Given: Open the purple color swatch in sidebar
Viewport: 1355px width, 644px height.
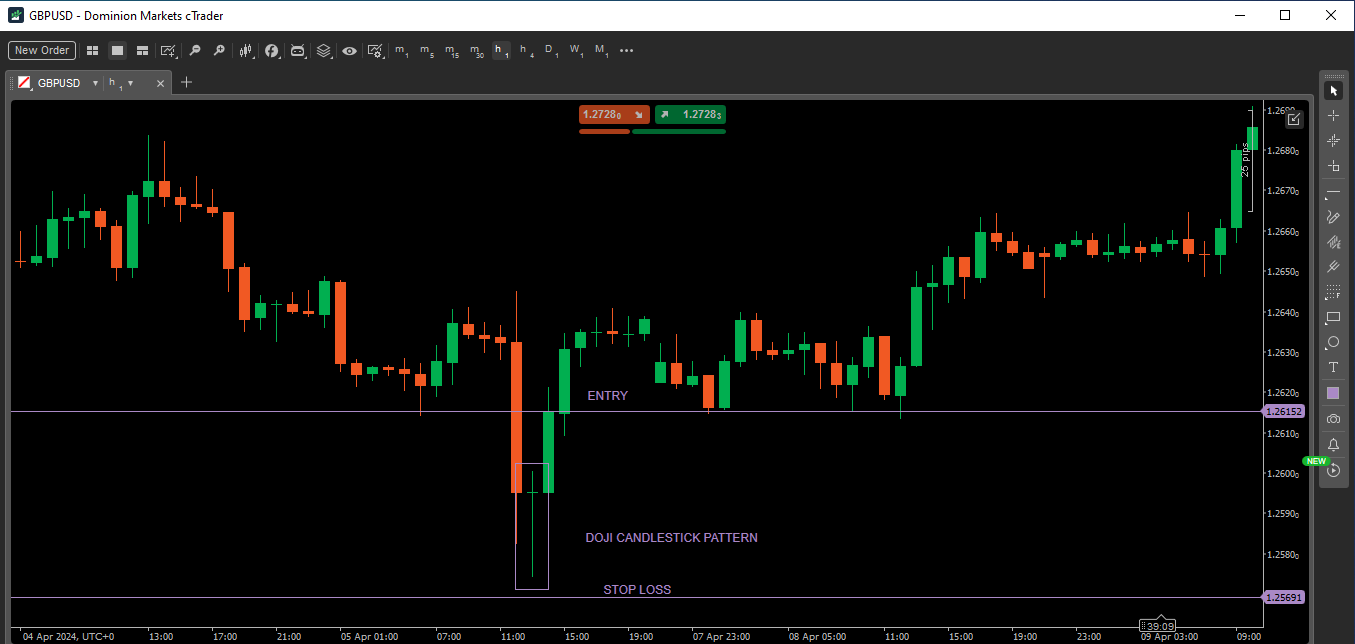Looking at the screenshot, I should (1333, 392).
